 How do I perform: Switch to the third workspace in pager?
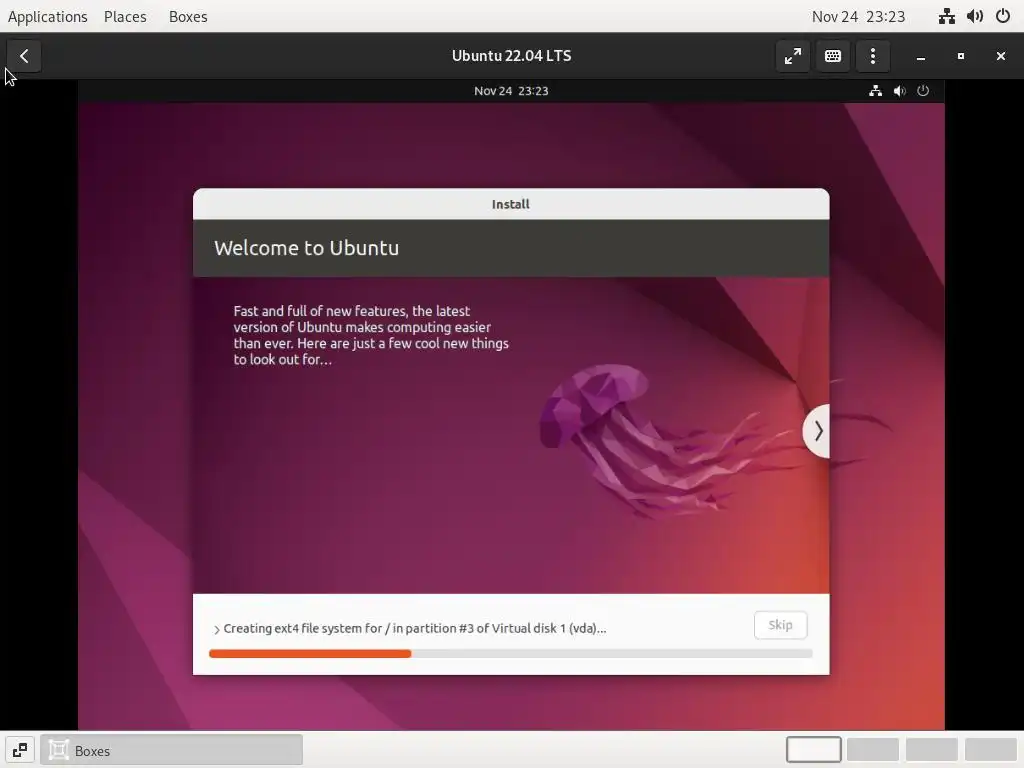[x=932, y=750]
